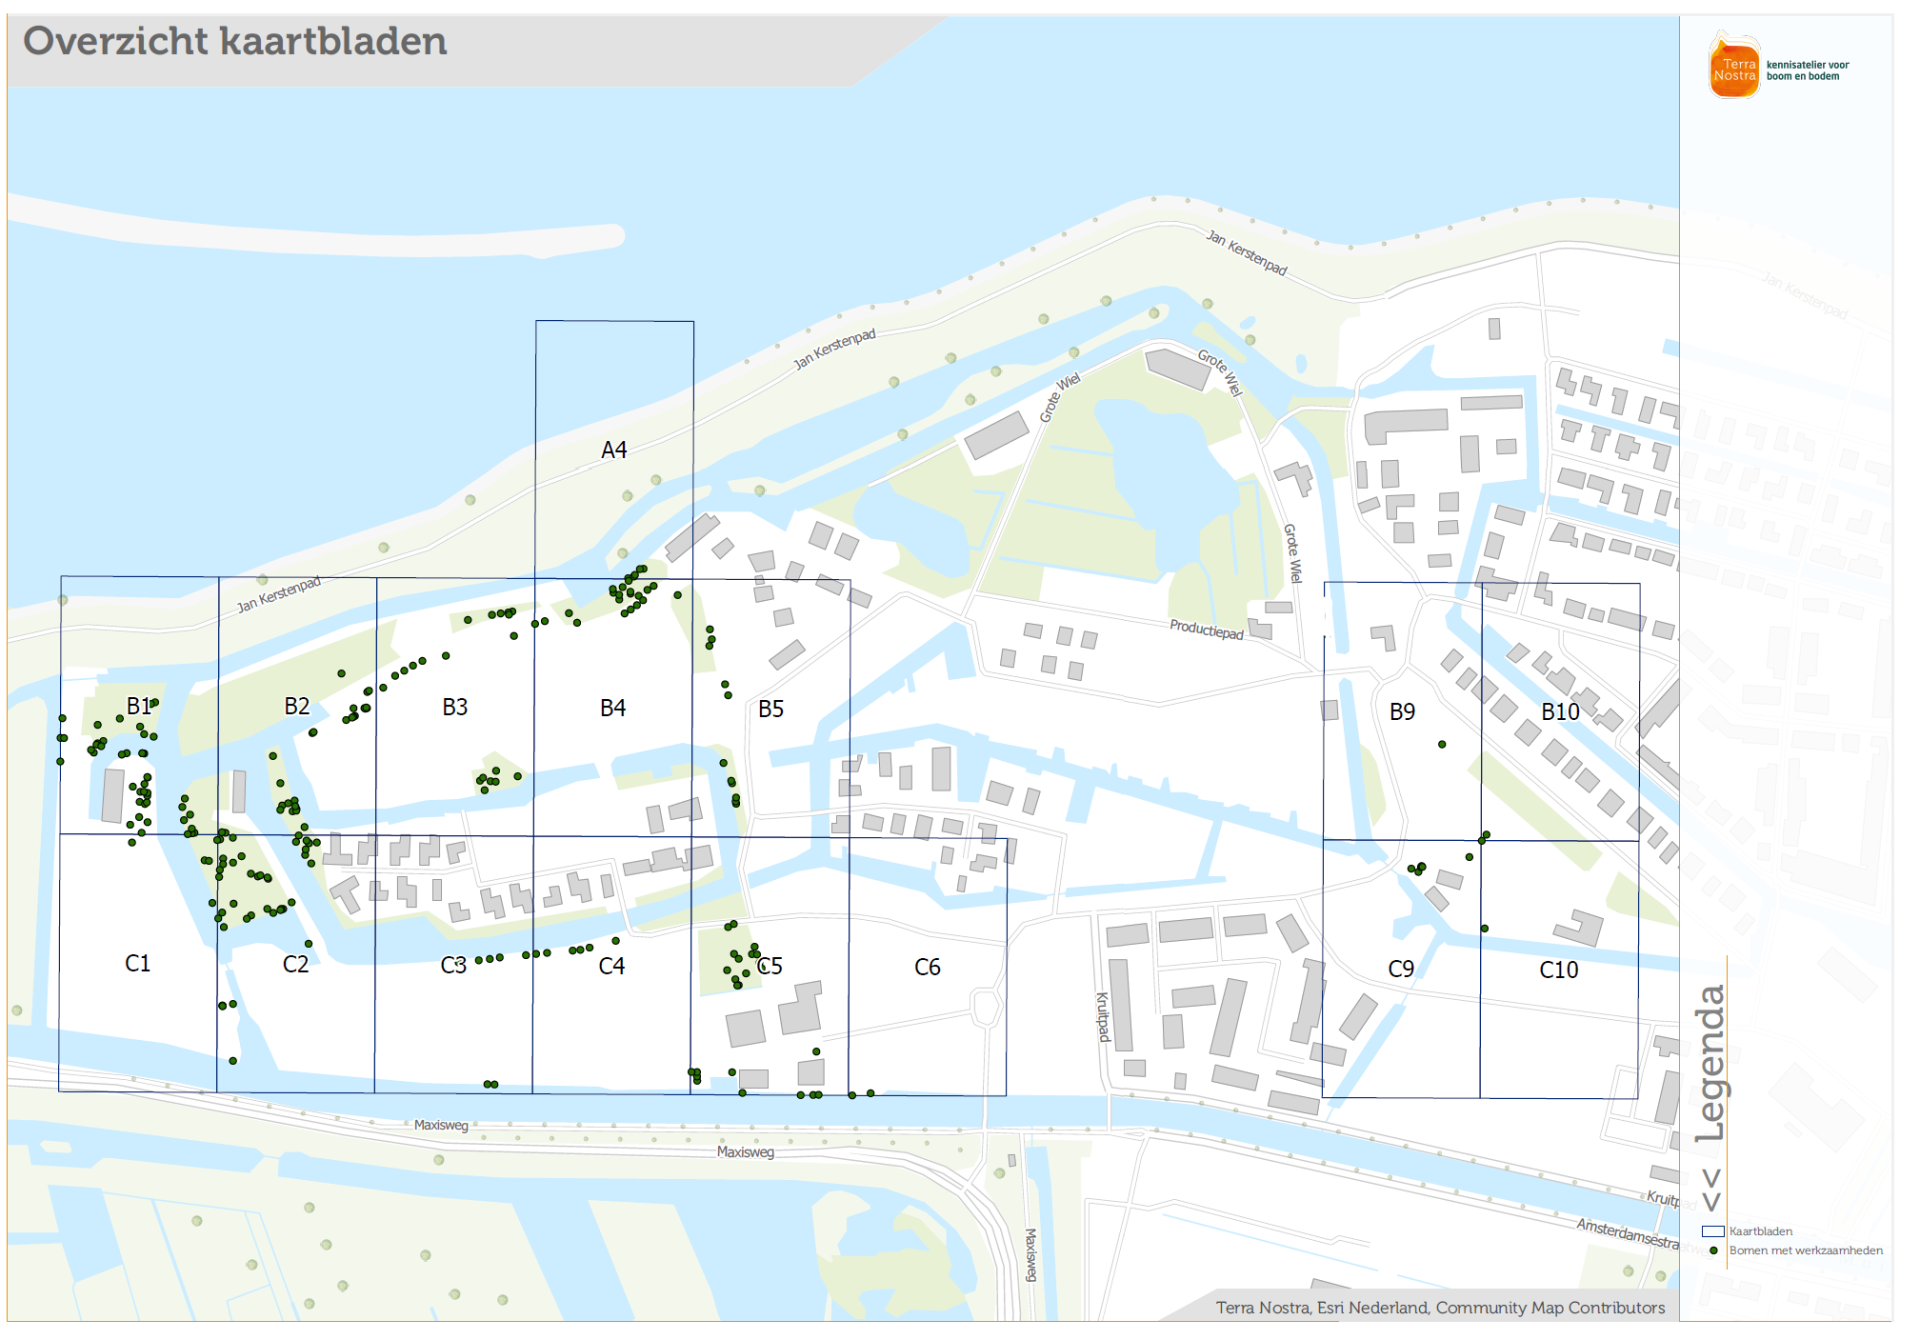This screenshot has height=1340, width=1920.
Task: Select map sheet label C1
Action: [138, 963]
